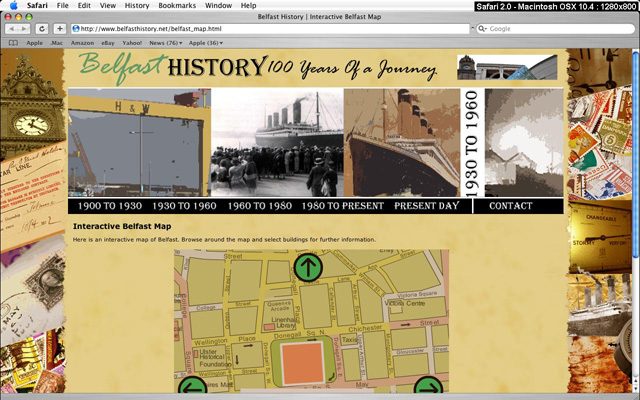Select Linenhall Library marker on map
This screenshot has height=400, width=640.
click(269, 327)
